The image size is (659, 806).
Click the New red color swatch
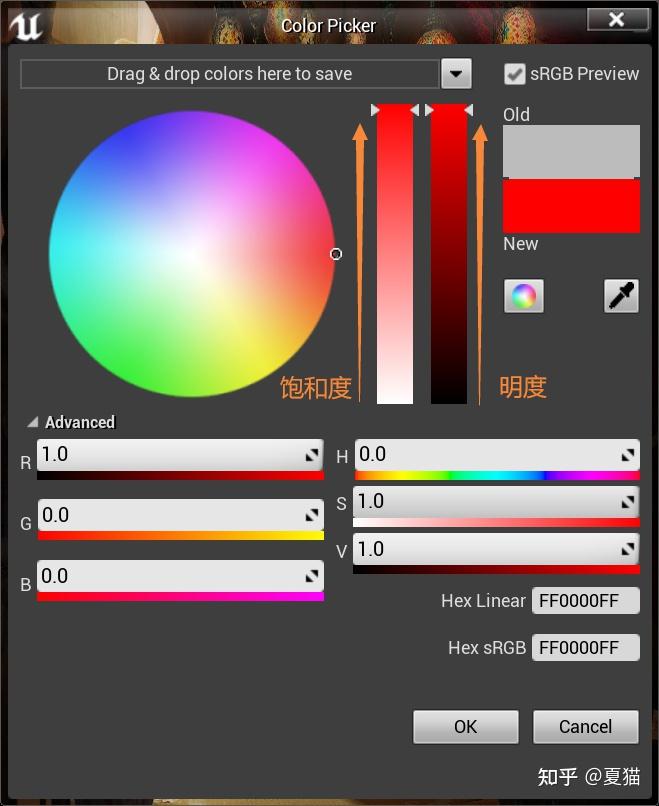571,206
